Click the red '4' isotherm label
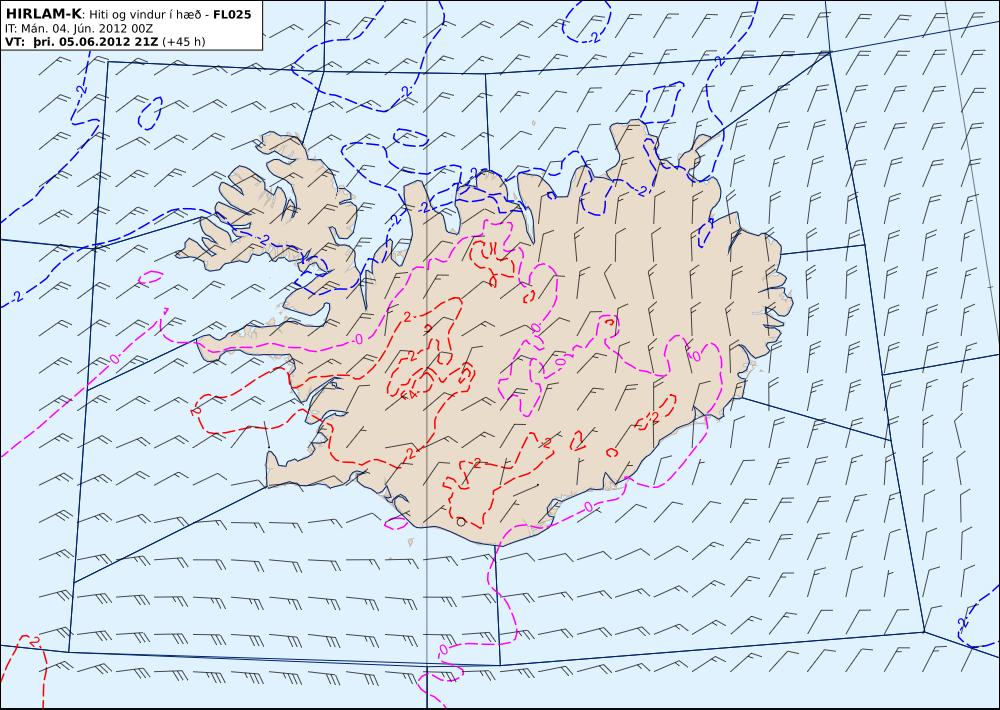Screen dimensions: 1000x710 (x=411, y=395)
